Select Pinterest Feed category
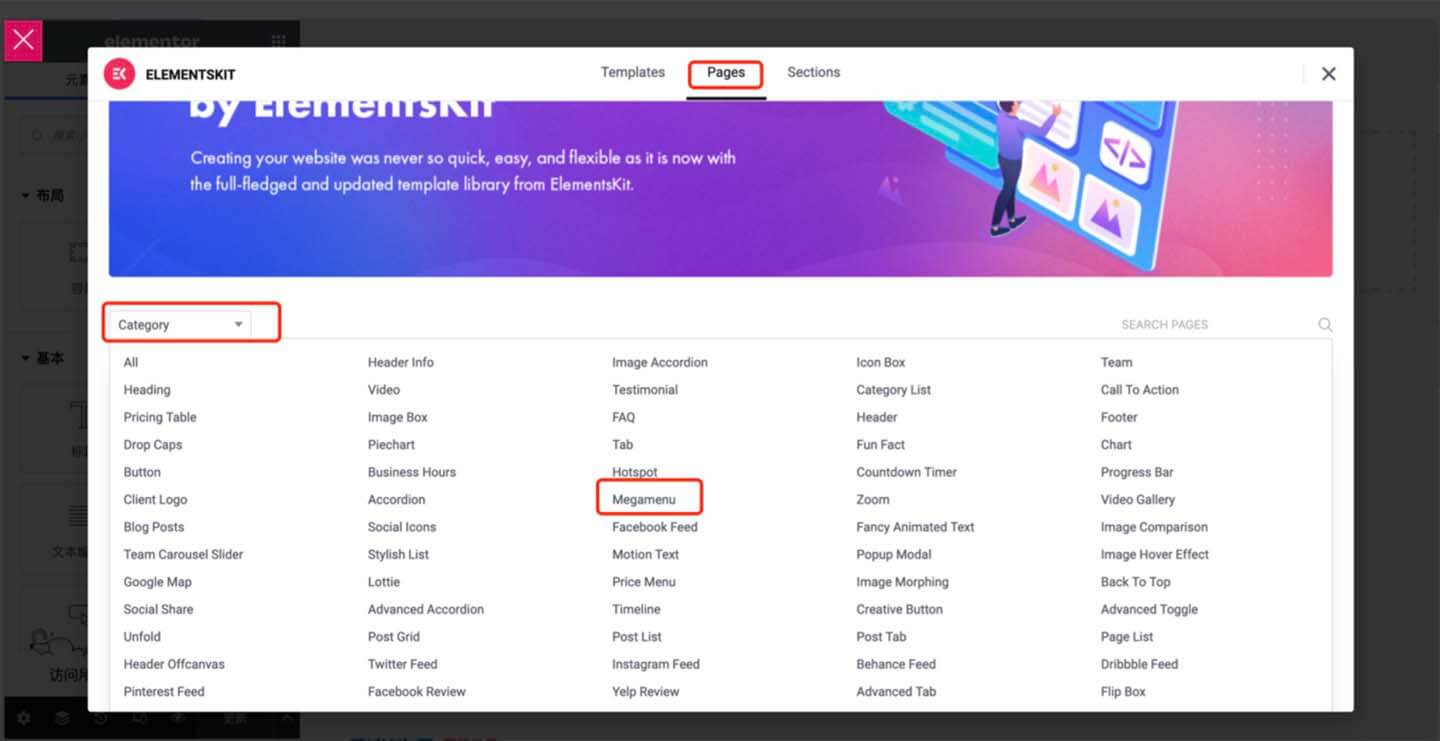 click(164, 691)
